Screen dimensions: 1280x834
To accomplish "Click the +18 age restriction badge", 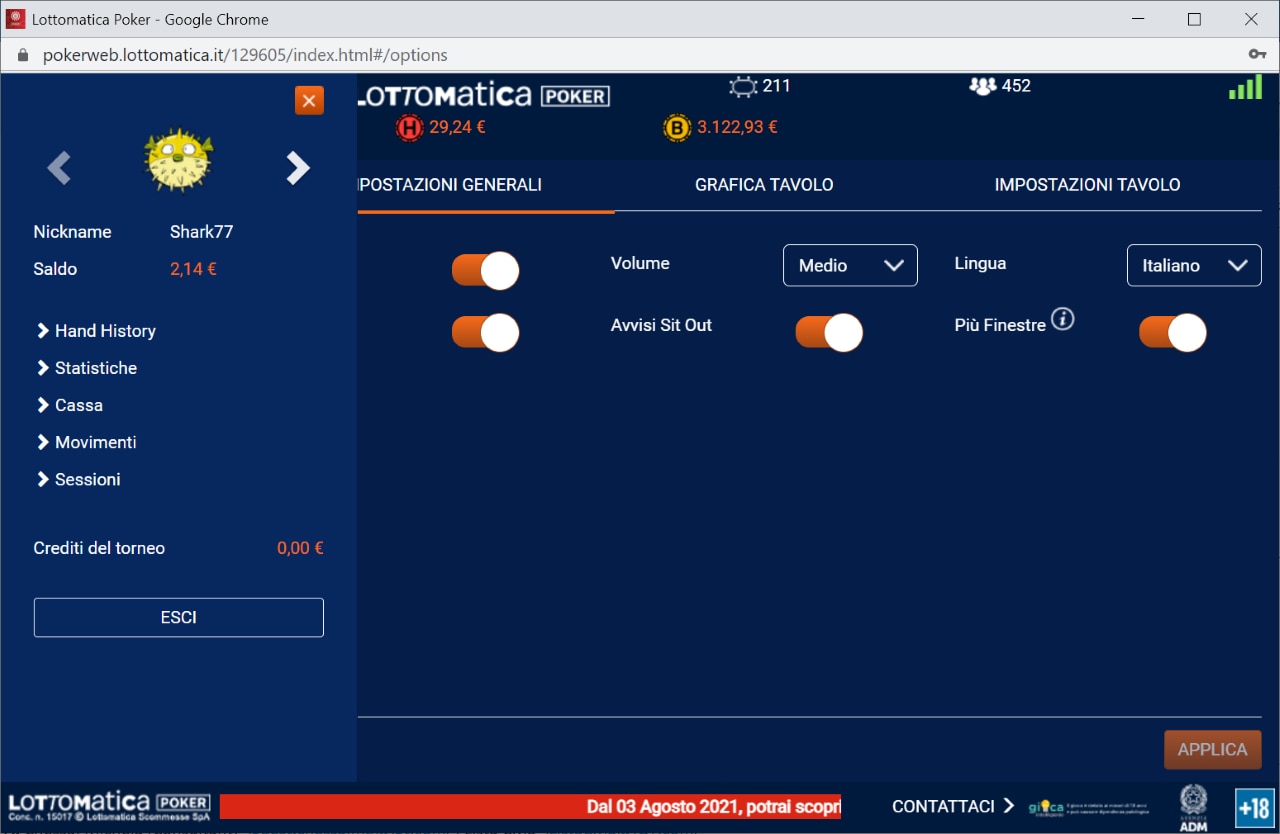I will pyautogui.click(x=1254, y=808).
